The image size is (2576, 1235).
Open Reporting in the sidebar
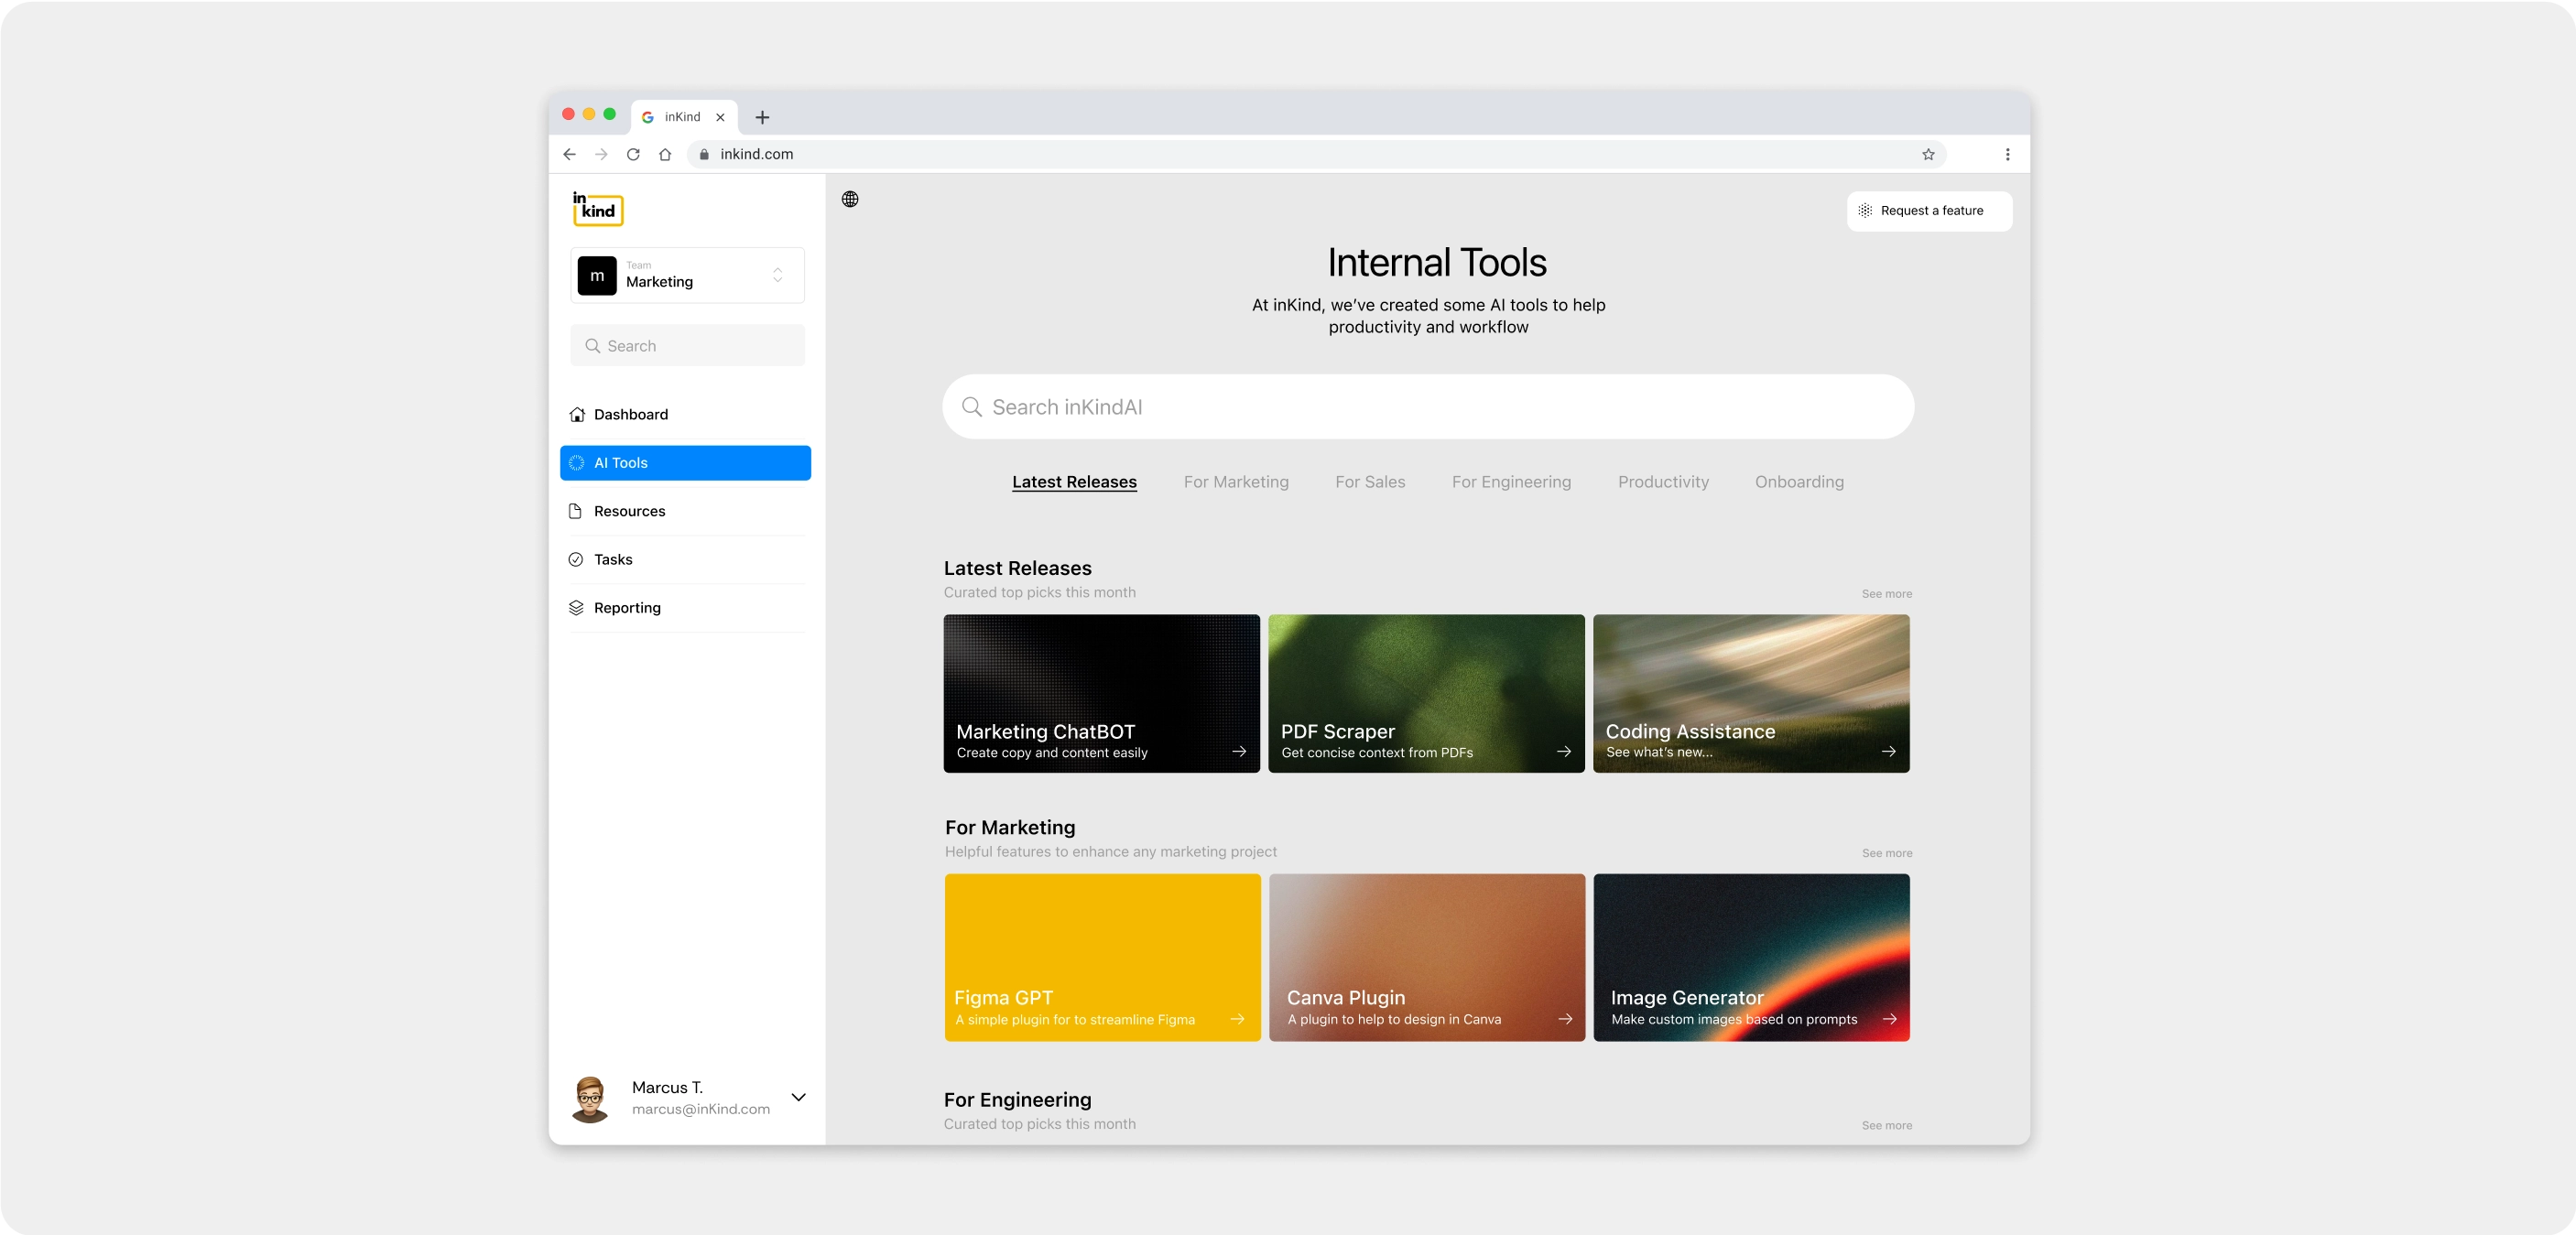[686, 607]
